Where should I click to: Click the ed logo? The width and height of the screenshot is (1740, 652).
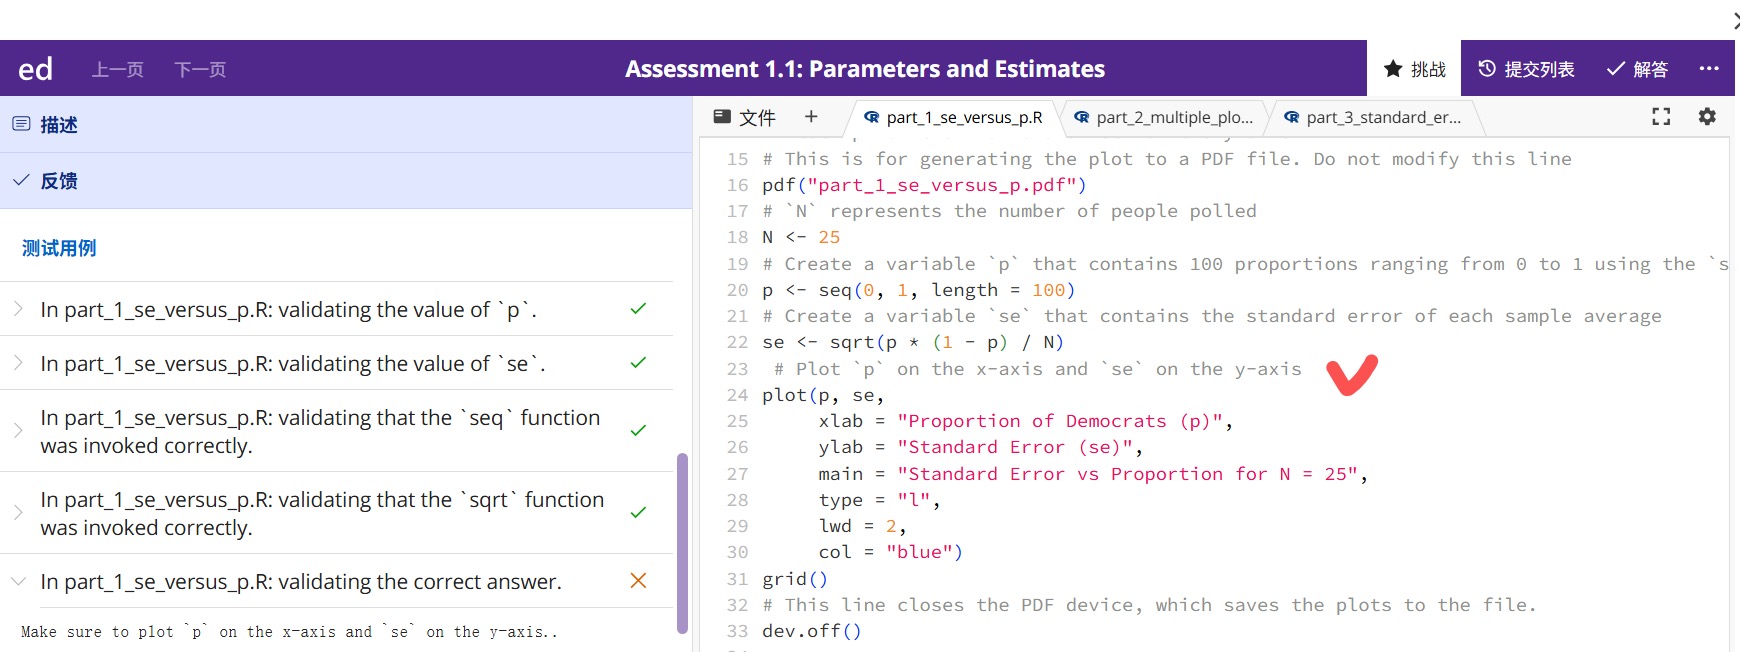(x=35, y=69)
